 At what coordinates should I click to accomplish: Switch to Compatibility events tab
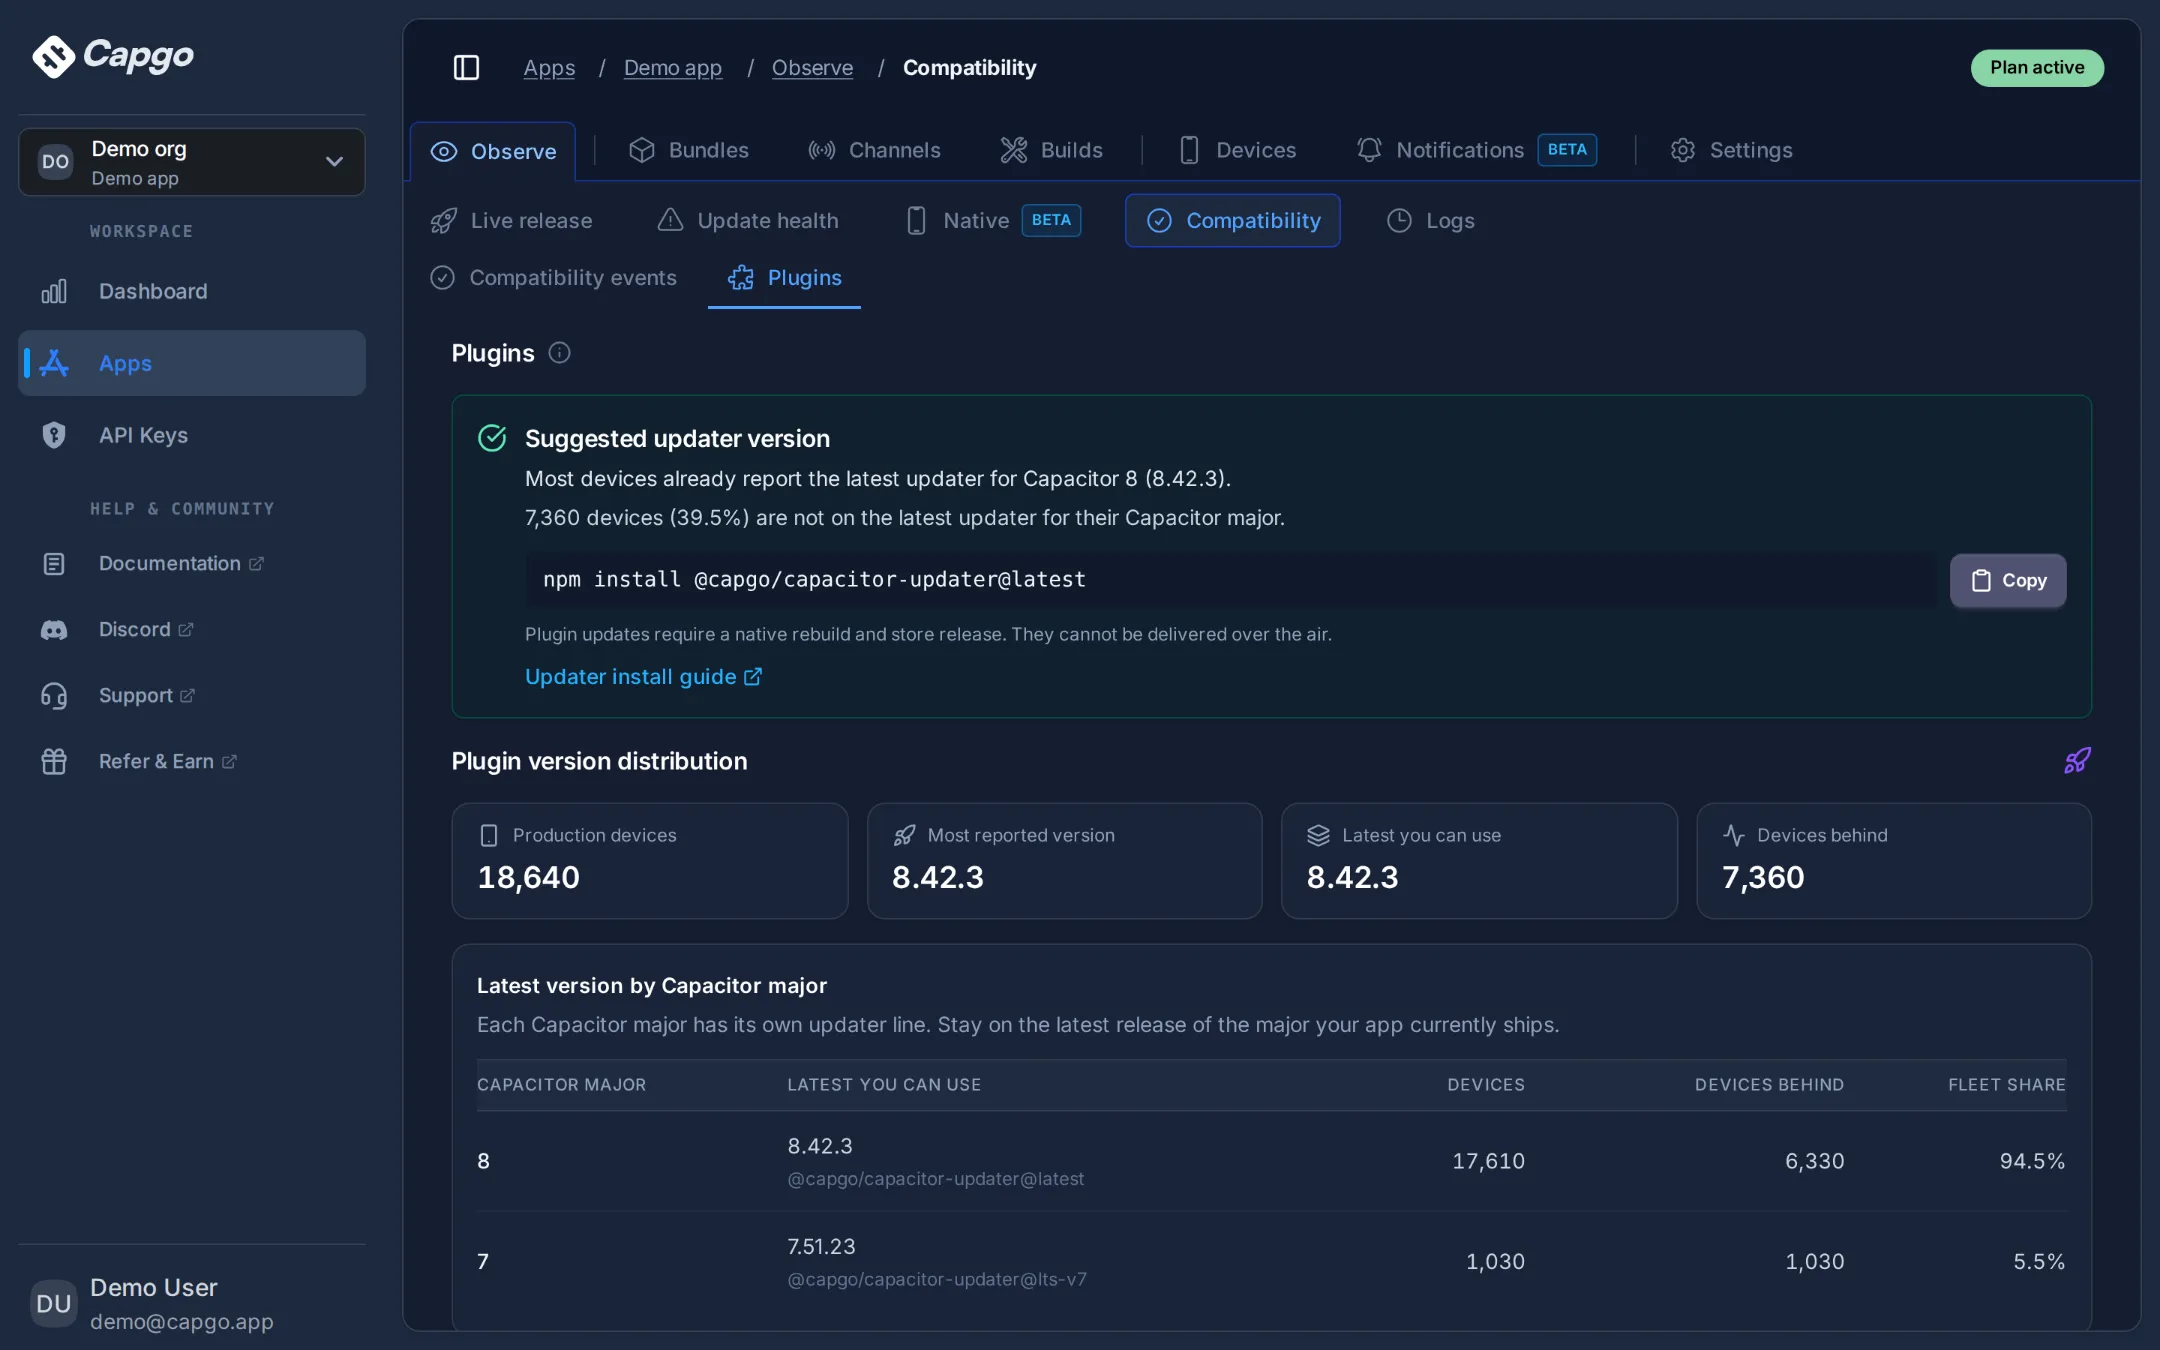click(553, 278)
